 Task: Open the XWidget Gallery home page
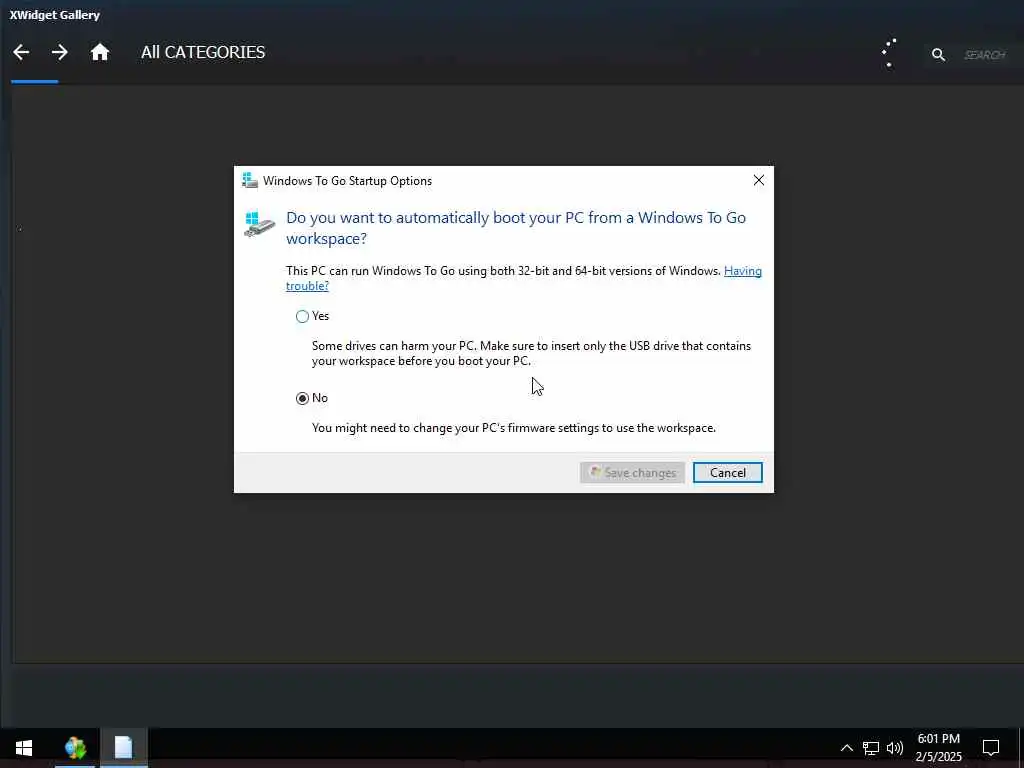(x=99, y=52)
